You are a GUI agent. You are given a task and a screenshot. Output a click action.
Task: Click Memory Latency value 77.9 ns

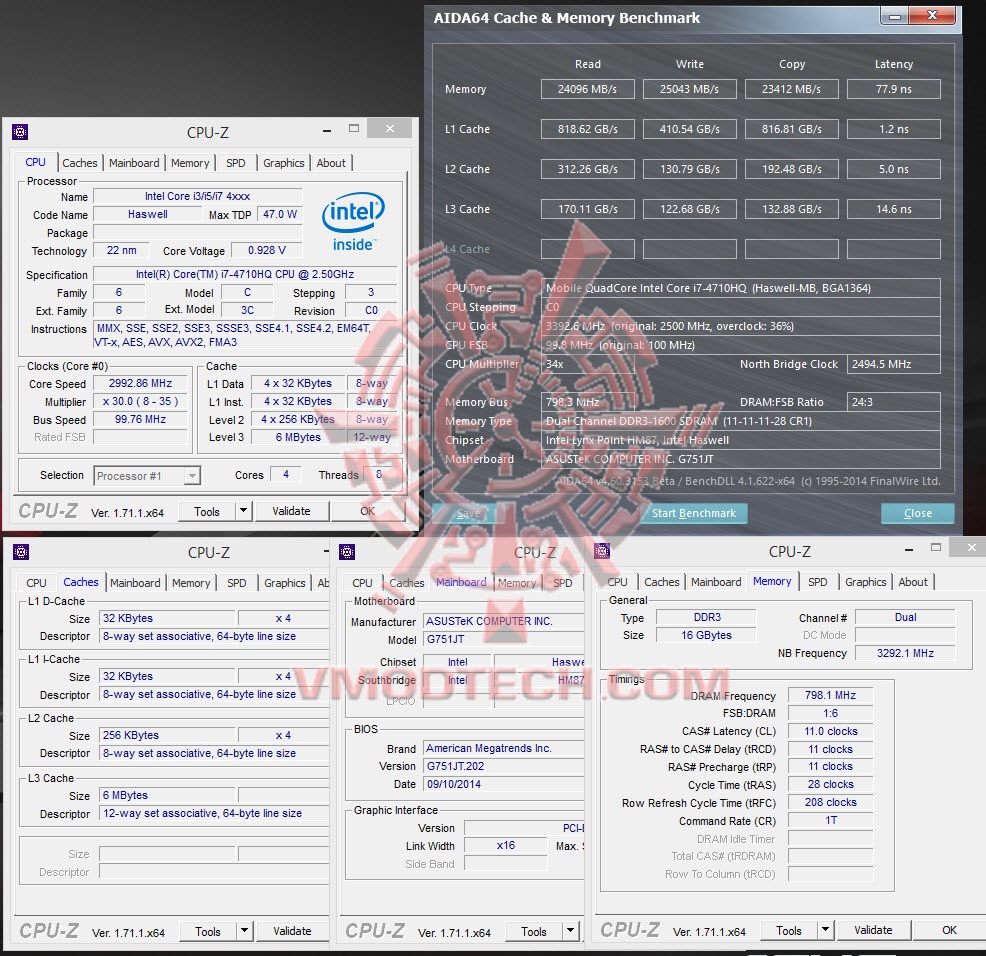click(894, 89)
